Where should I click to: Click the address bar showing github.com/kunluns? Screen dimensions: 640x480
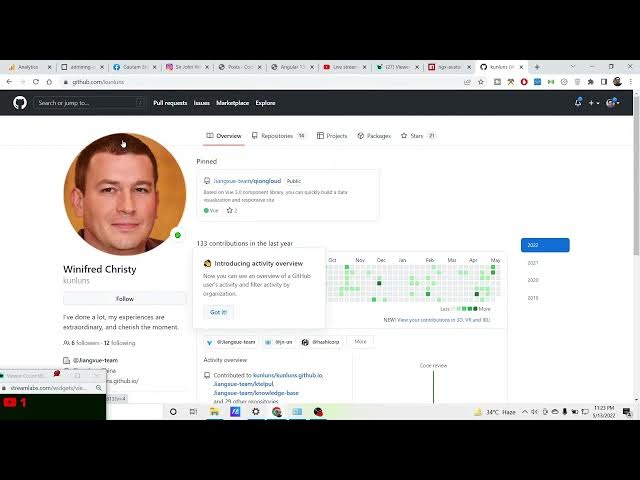point(261,82)
